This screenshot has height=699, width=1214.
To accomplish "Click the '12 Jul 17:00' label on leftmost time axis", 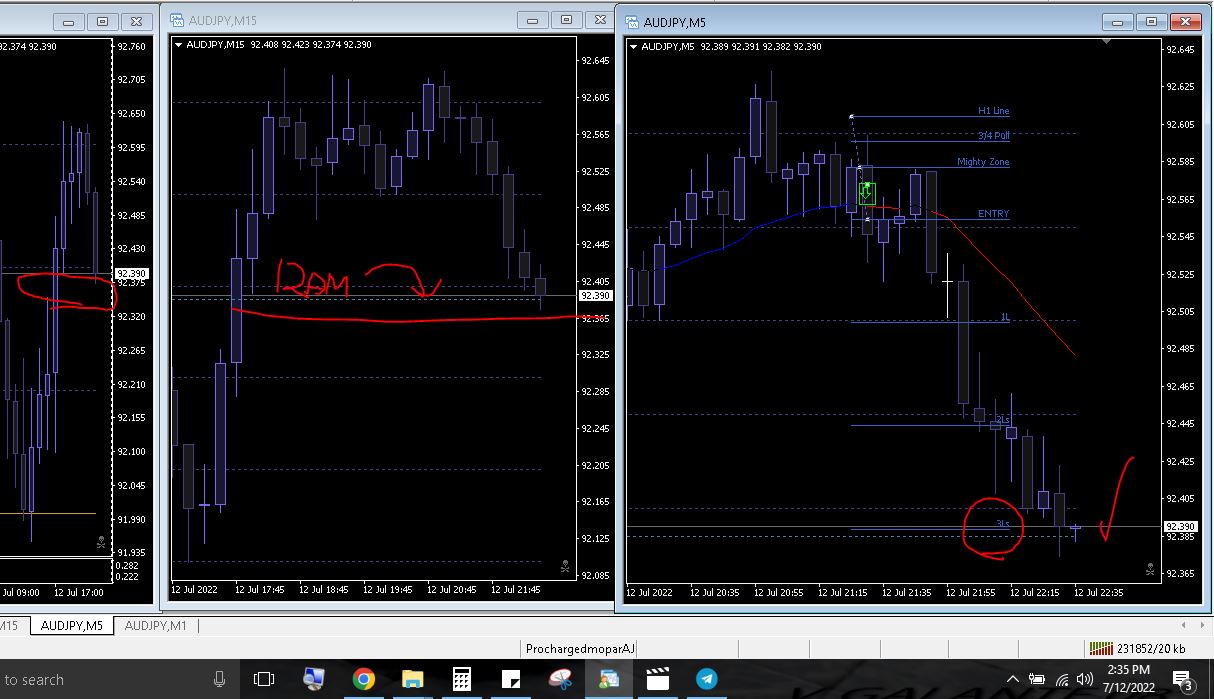I will pyautogui.click(x=80, y=592).
